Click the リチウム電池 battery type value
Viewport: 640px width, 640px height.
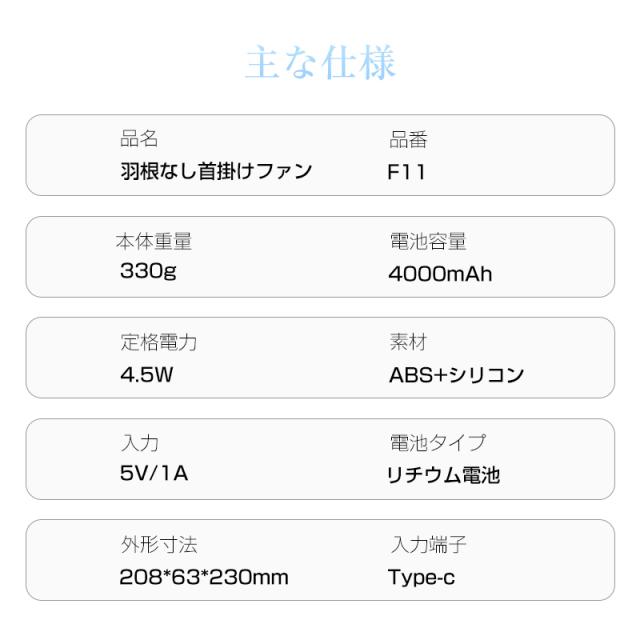pos(443,475)
